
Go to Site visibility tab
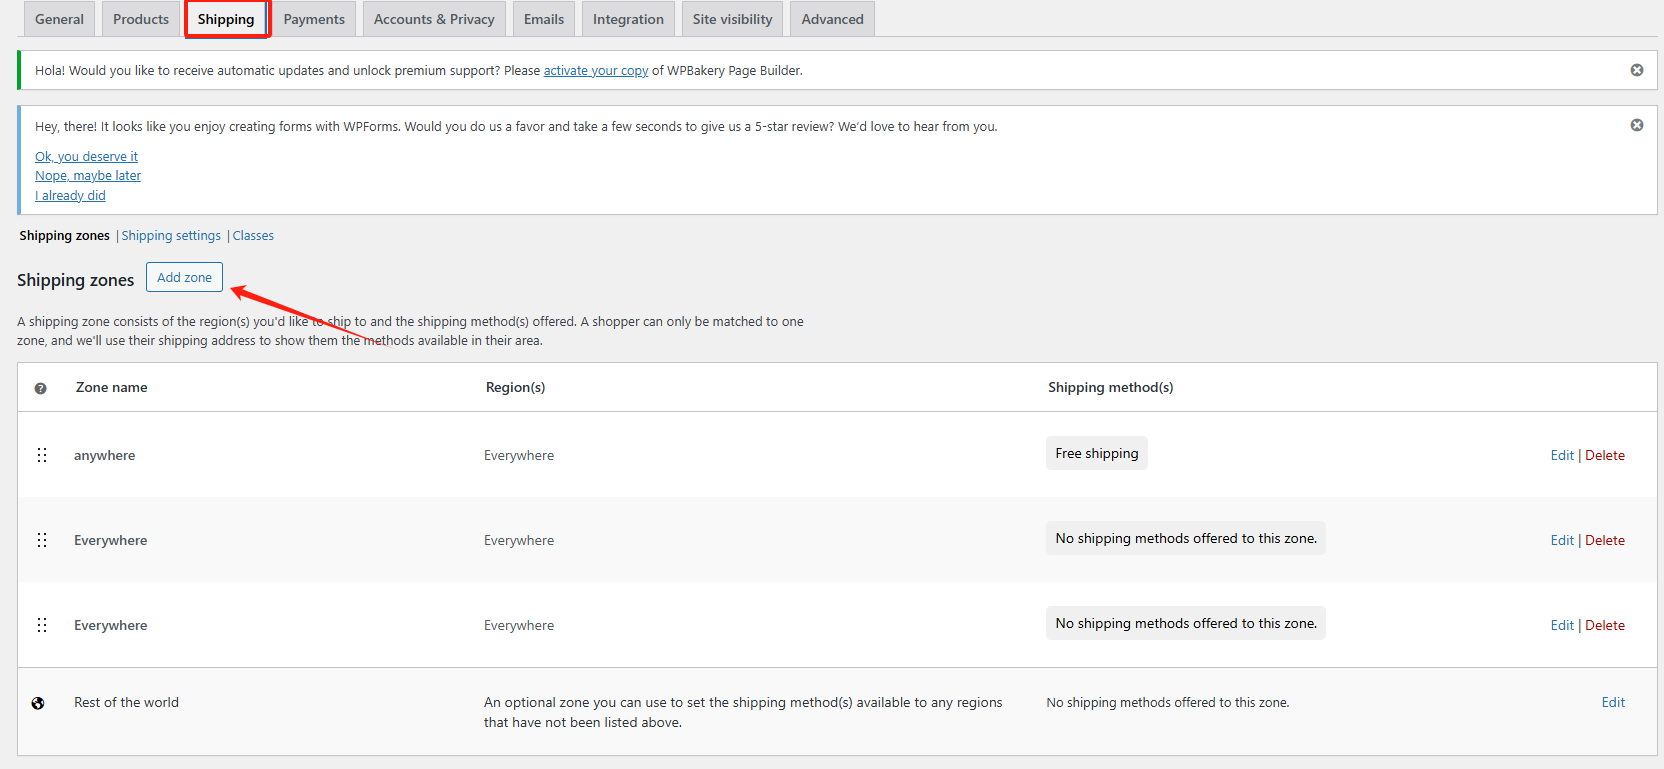(733, 19)
